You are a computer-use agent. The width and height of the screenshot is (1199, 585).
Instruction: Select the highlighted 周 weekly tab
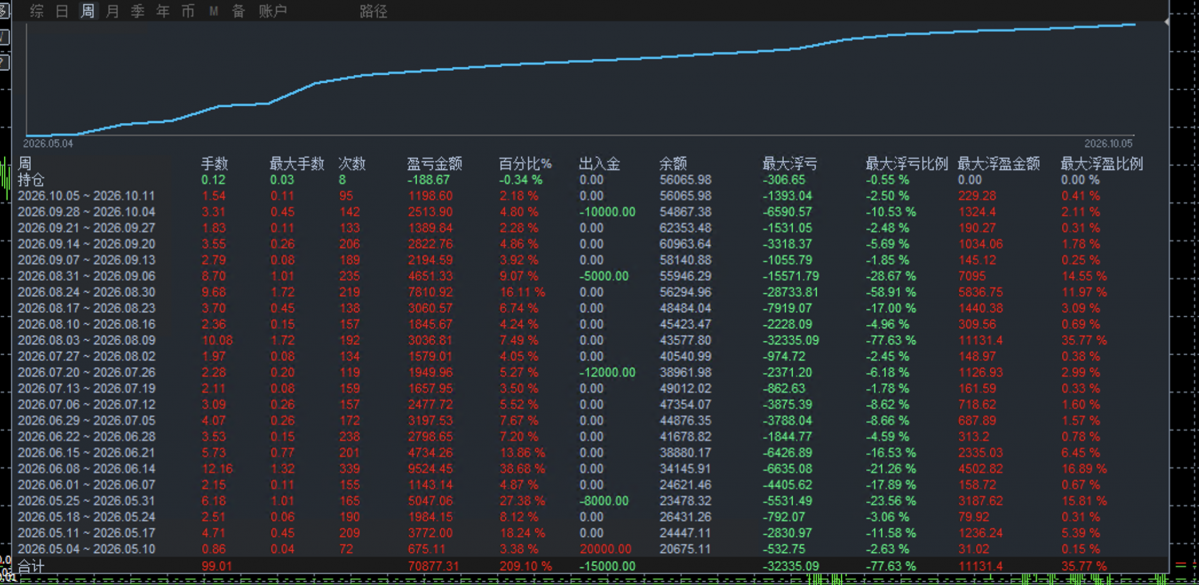tap(88, 11)
